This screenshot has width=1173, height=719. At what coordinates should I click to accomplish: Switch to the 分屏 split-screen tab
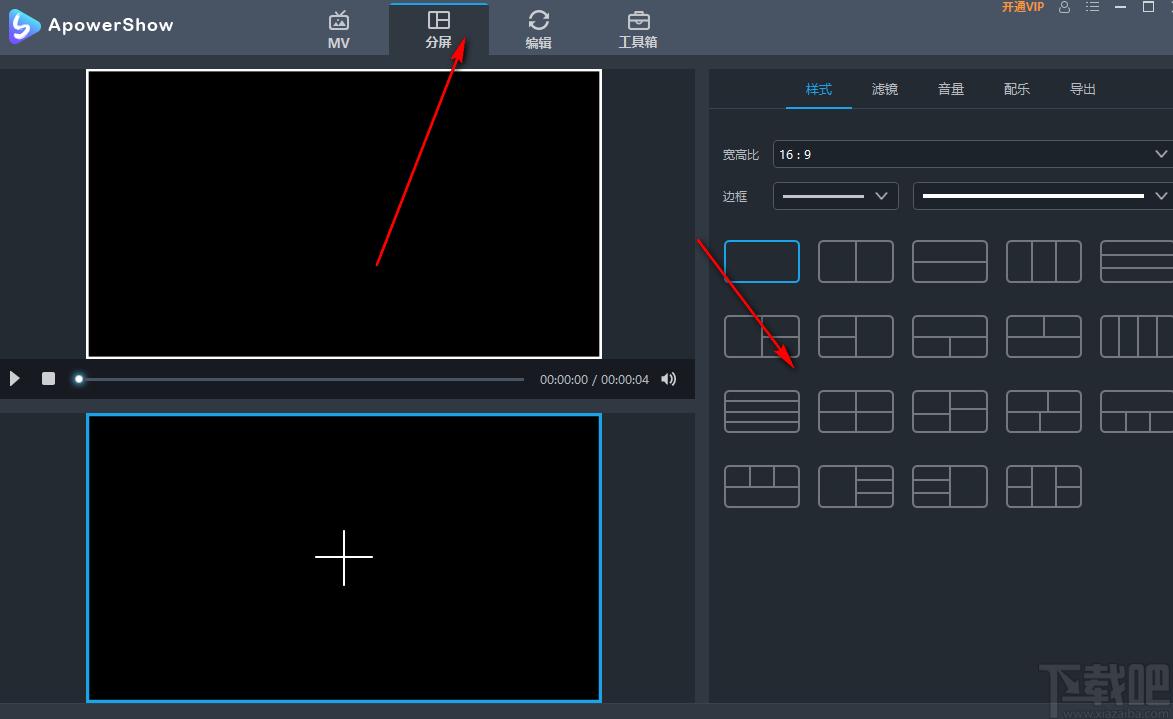click(x=438, y=30)
